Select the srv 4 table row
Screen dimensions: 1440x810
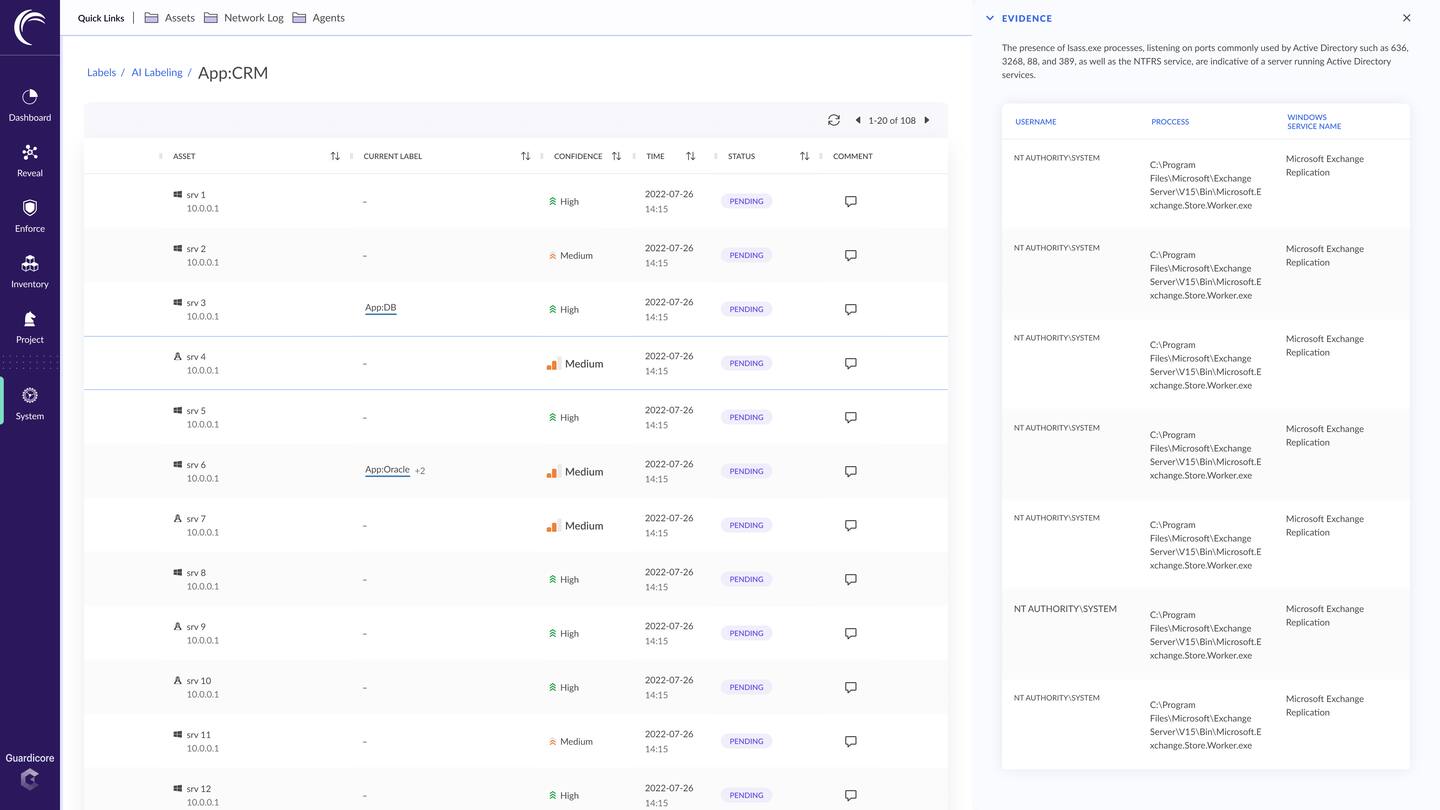450,363
